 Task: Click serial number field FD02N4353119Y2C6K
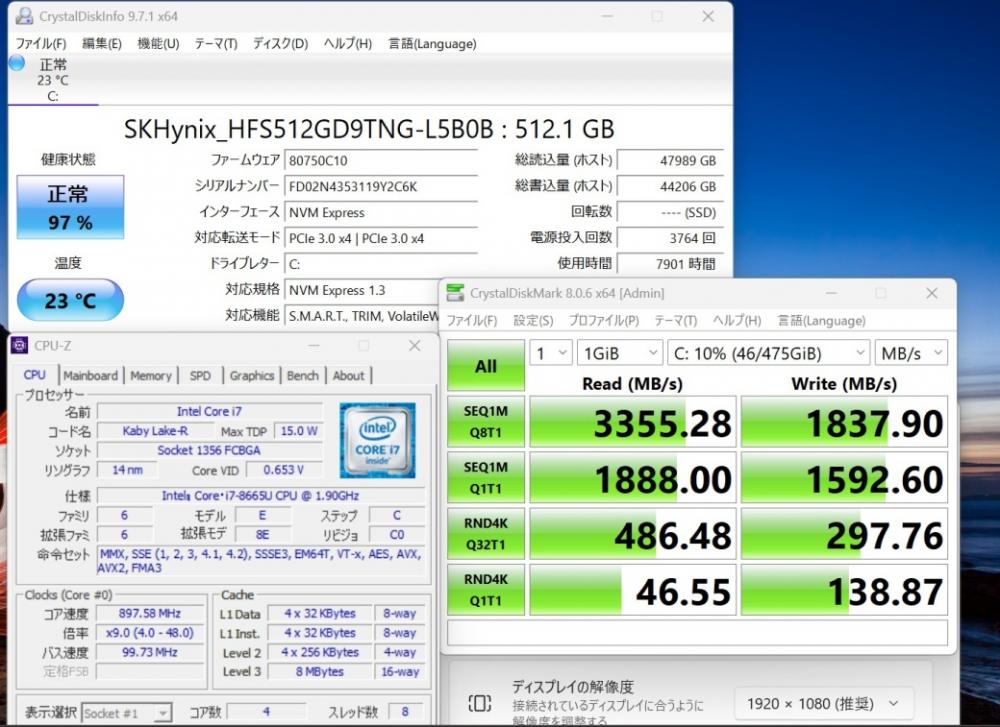tap(381, 186)
